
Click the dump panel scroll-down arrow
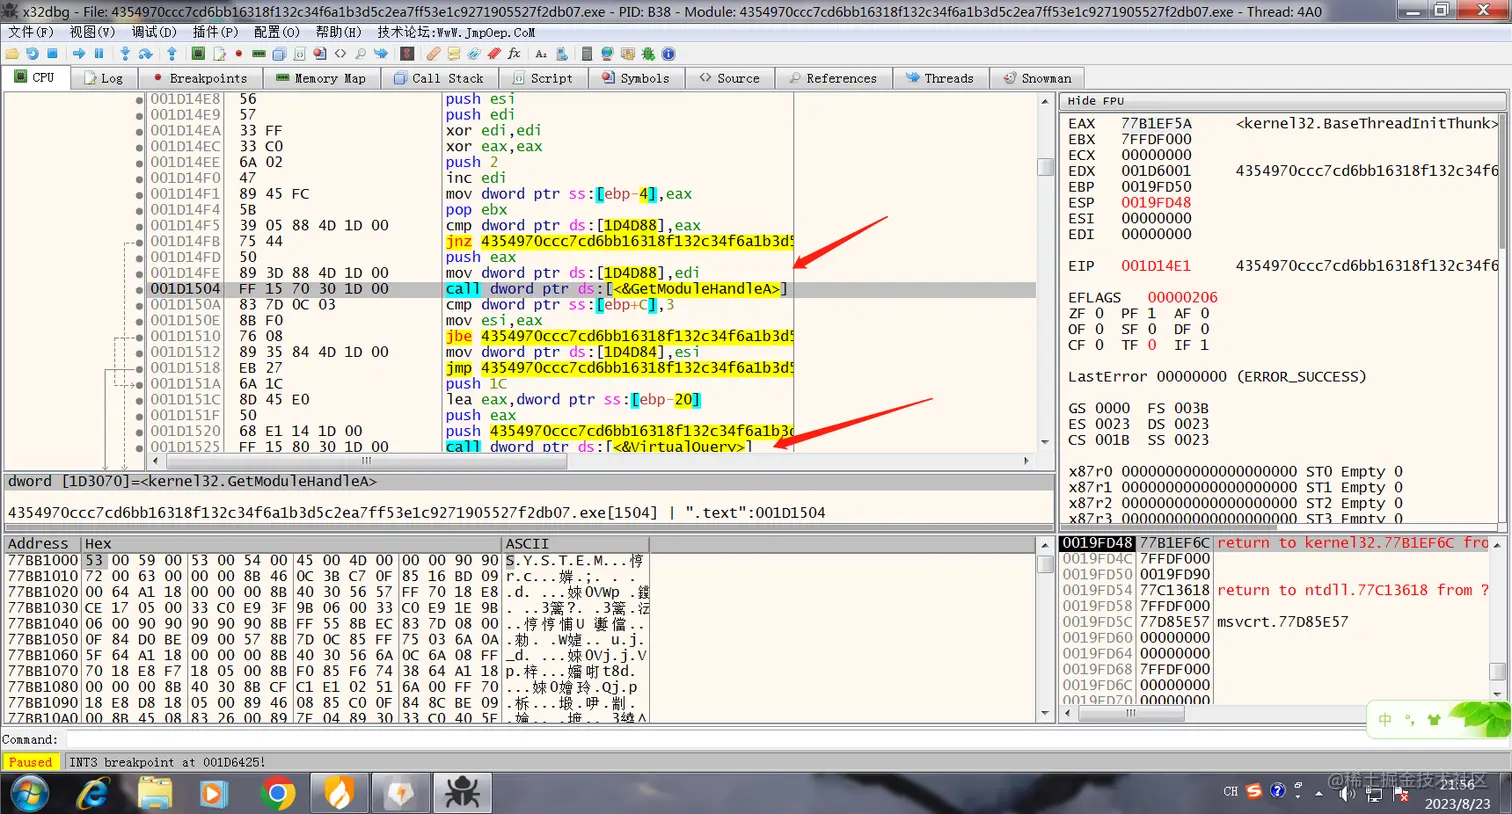[1045, 714]
